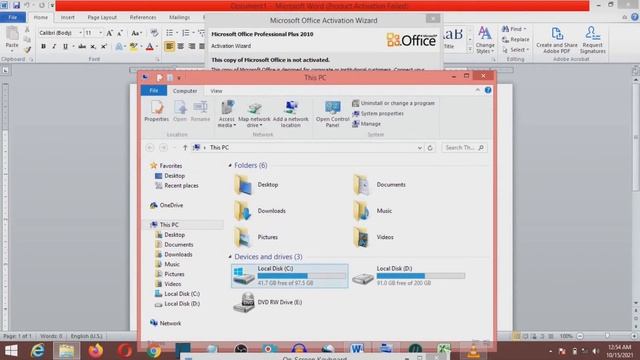
Task: Click Create and Share Adobe PDF
Action: (557, 40)
